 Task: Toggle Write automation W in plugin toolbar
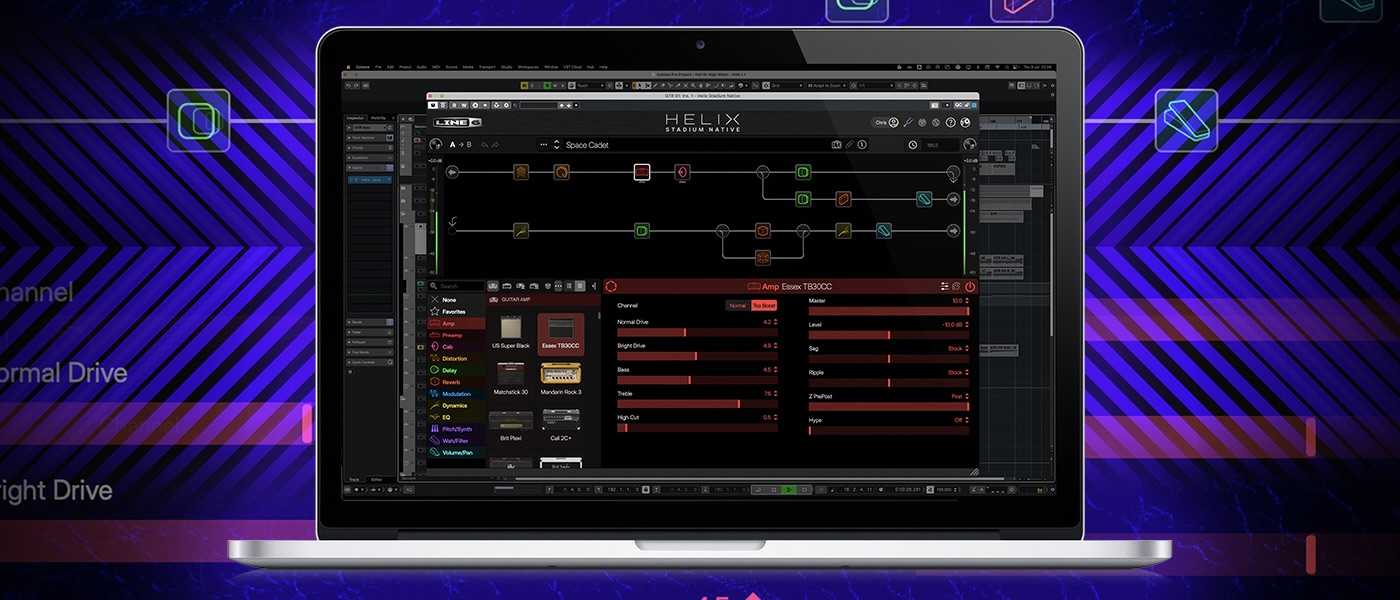click(463, 104)
